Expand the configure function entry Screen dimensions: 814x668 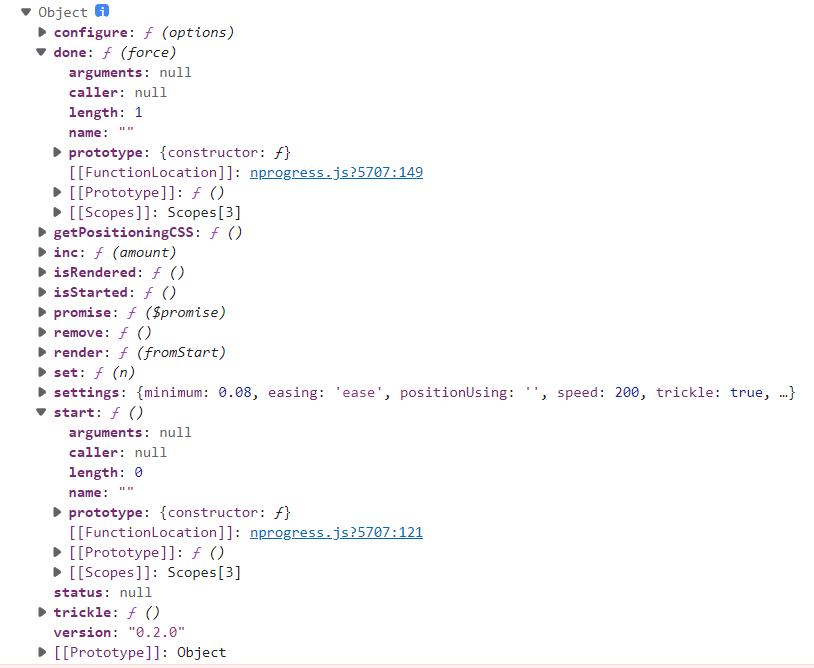[x=42, y=32]
